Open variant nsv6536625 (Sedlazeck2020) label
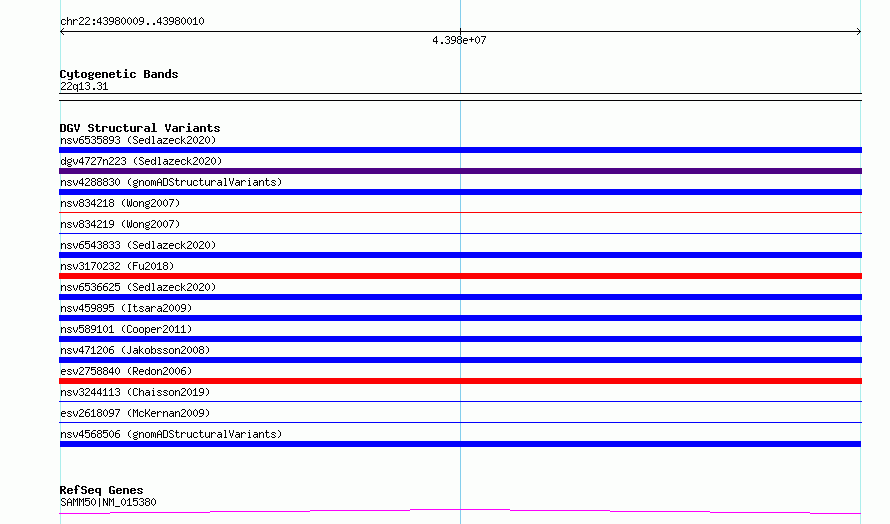 [138, 287]
